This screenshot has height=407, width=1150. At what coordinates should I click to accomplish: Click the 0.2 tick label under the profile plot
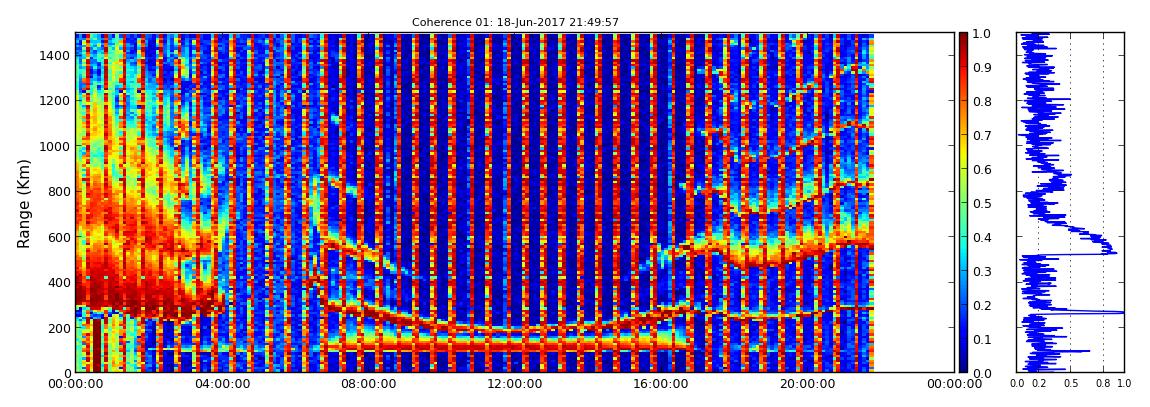tap(1038, 384)
